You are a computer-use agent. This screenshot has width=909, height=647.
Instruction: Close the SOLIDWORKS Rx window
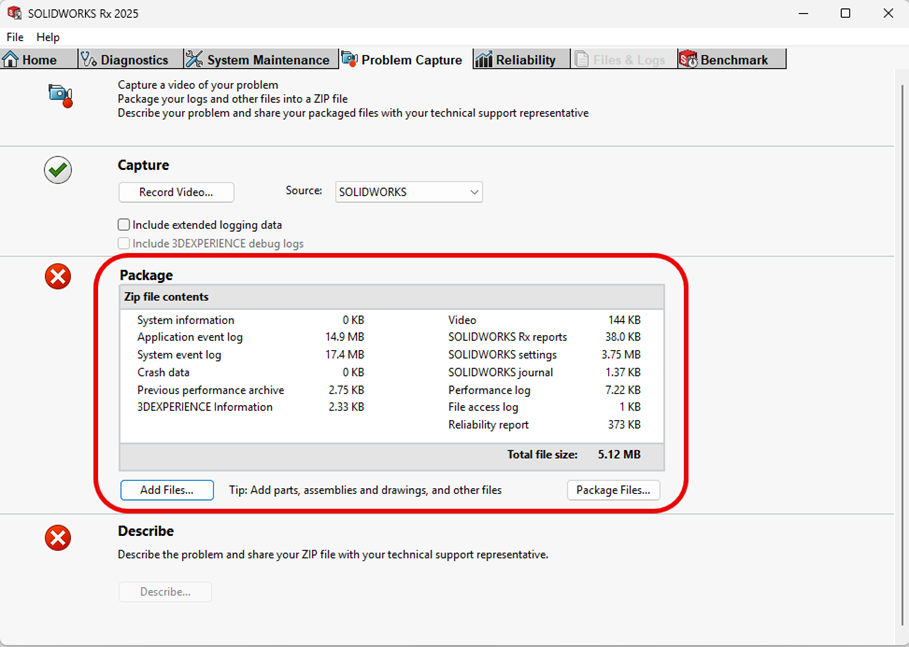[x=888, y=13]
